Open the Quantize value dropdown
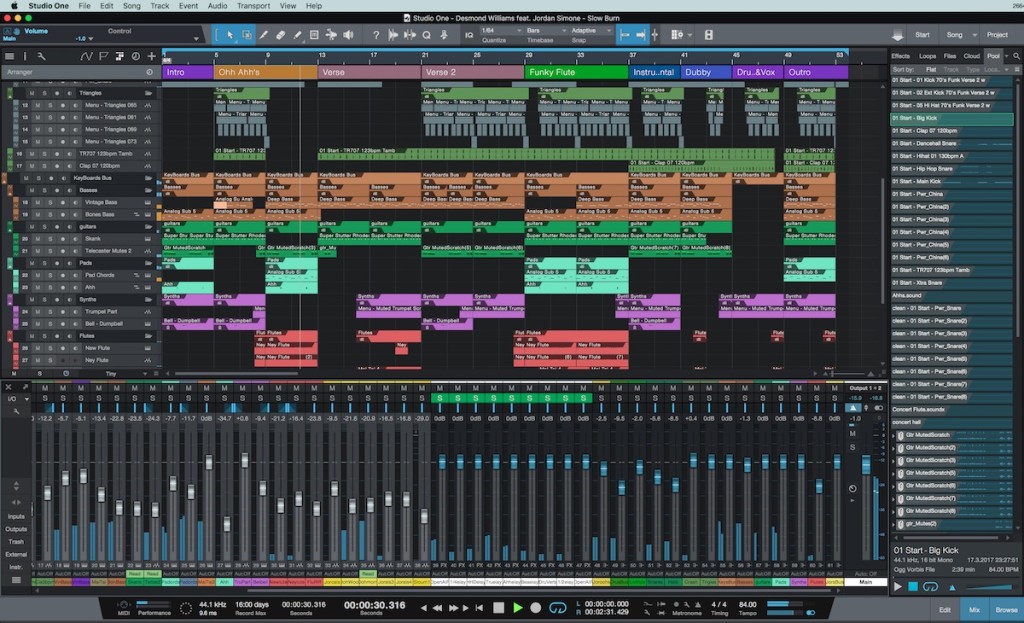The height and width of the screenshot is (623, 1024). coord(498,31)
